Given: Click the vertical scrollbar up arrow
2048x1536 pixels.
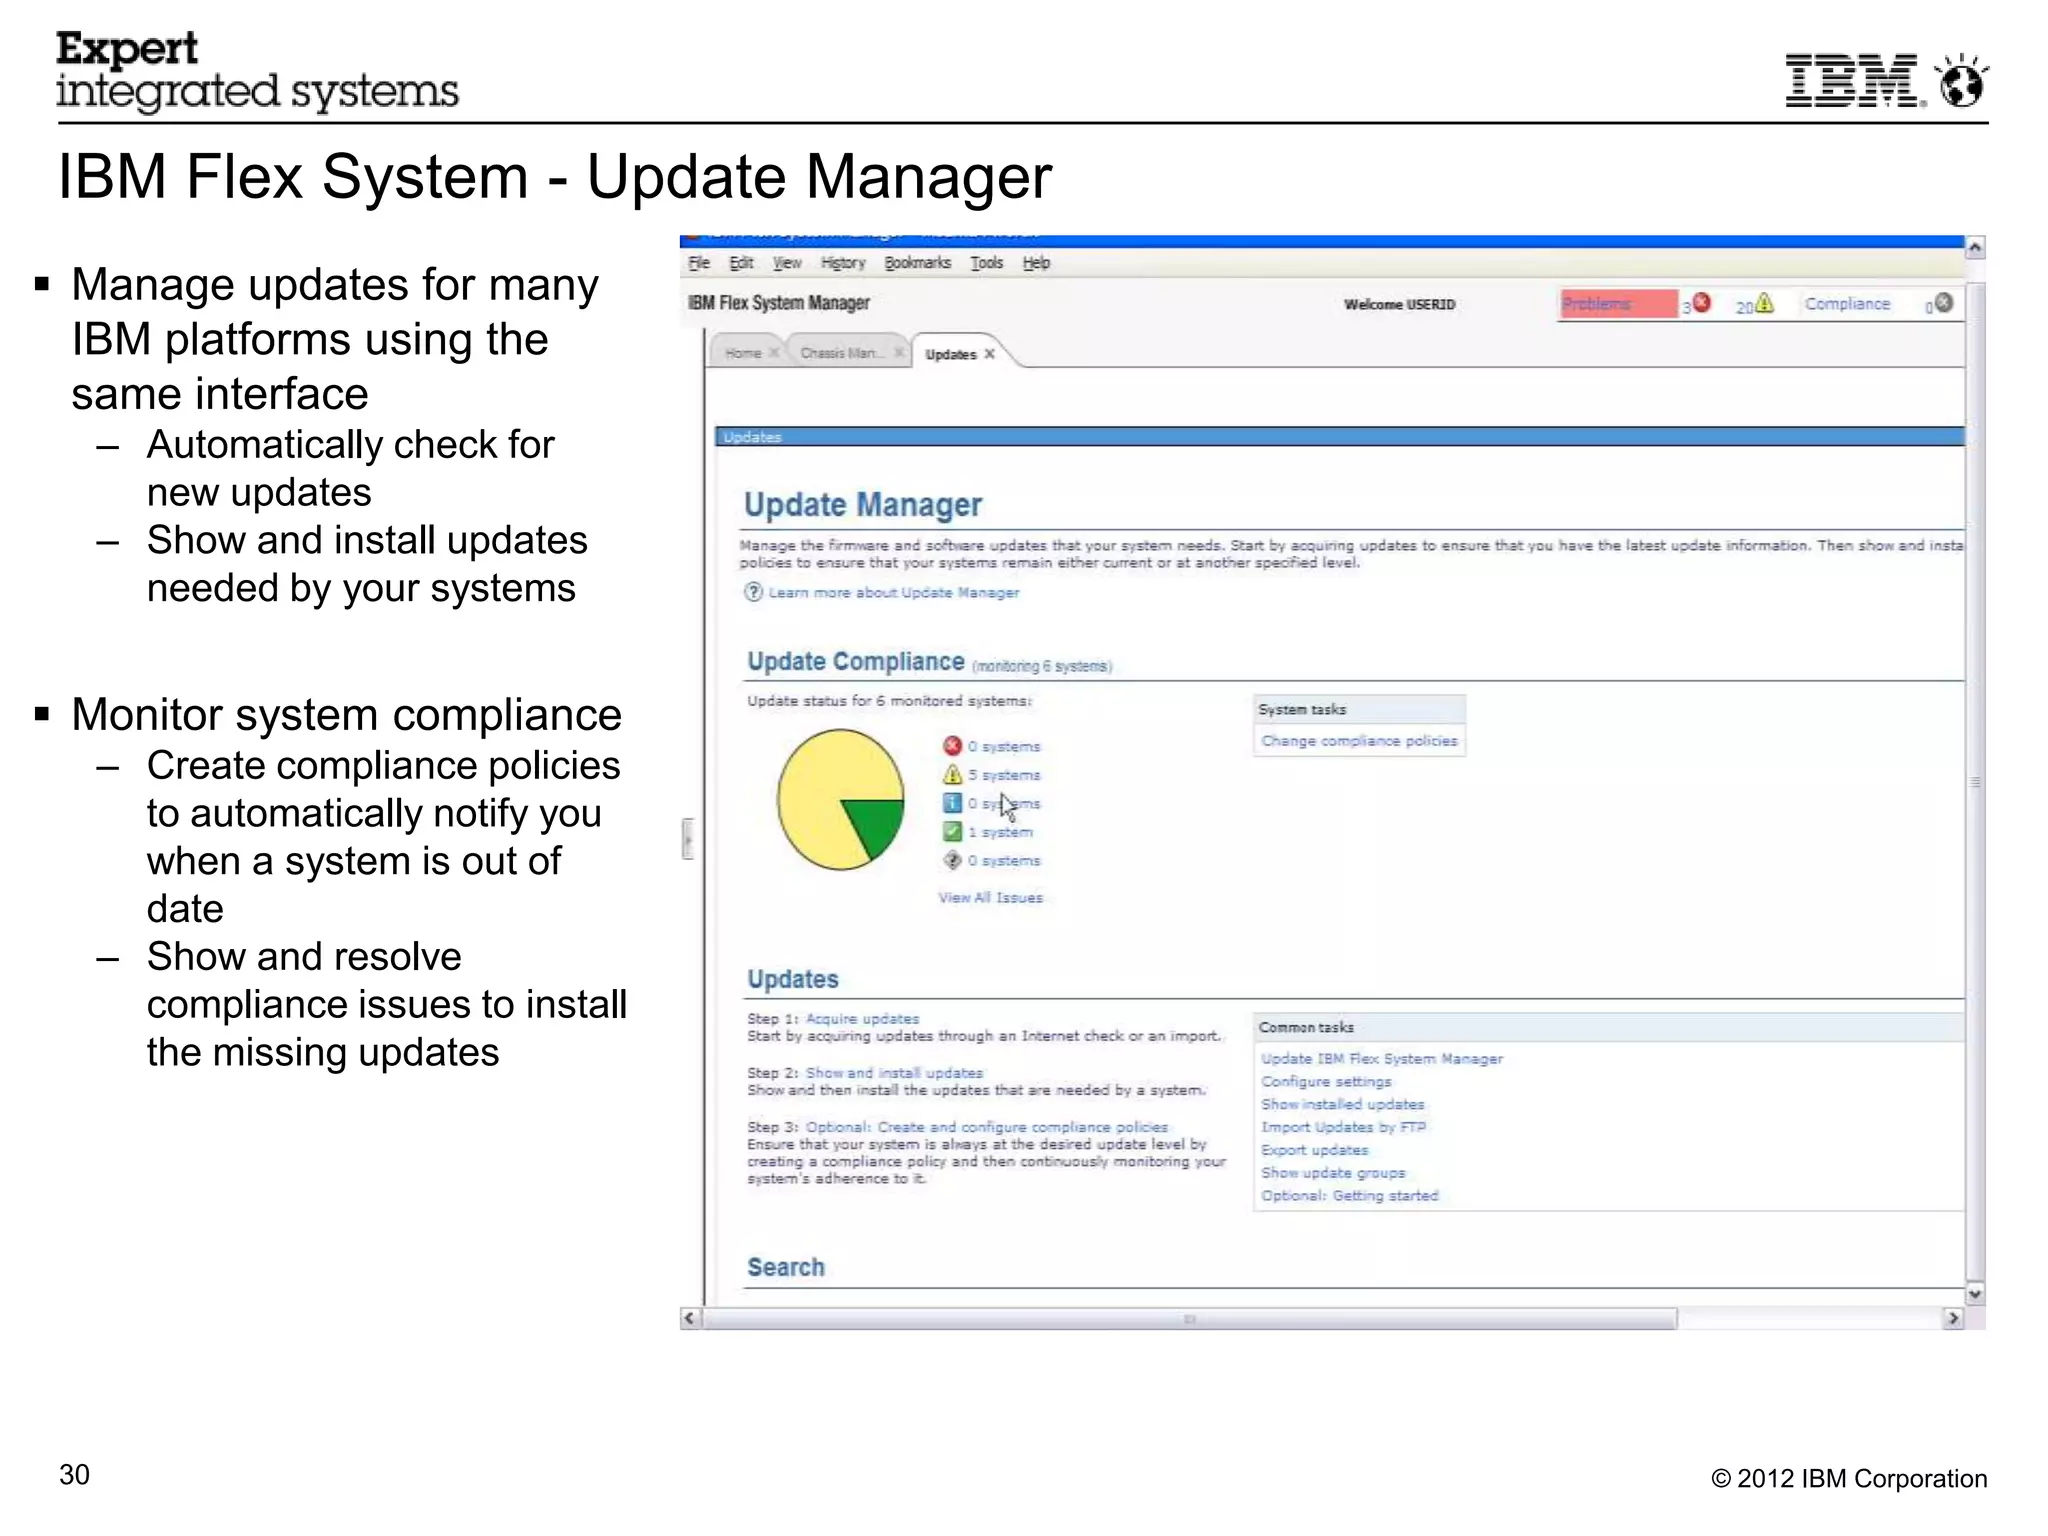Looking at the screenshot, I should [x=1975, y=247].
